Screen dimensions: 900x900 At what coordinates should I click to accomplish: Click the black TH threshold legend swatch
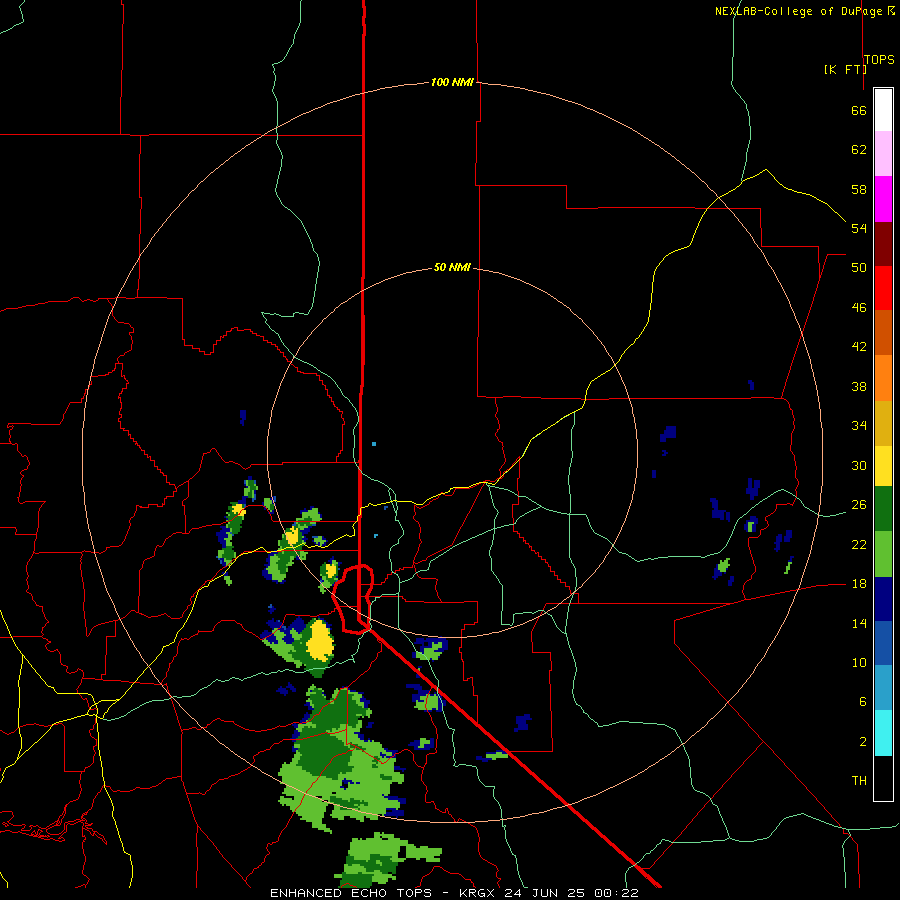883,778
